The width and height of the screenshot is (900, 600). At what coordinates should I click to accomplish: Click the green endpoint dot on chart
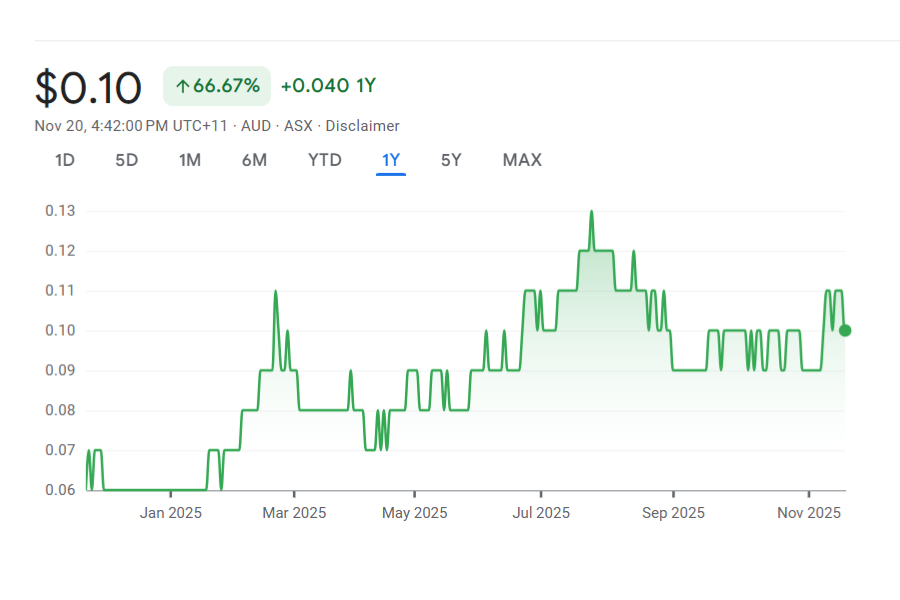845,330
